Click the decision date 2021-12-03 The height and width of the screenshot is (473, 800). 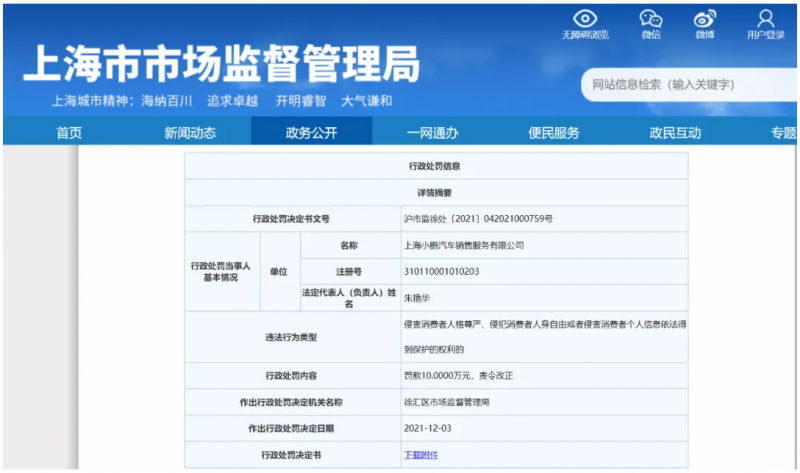pos(426,428)
